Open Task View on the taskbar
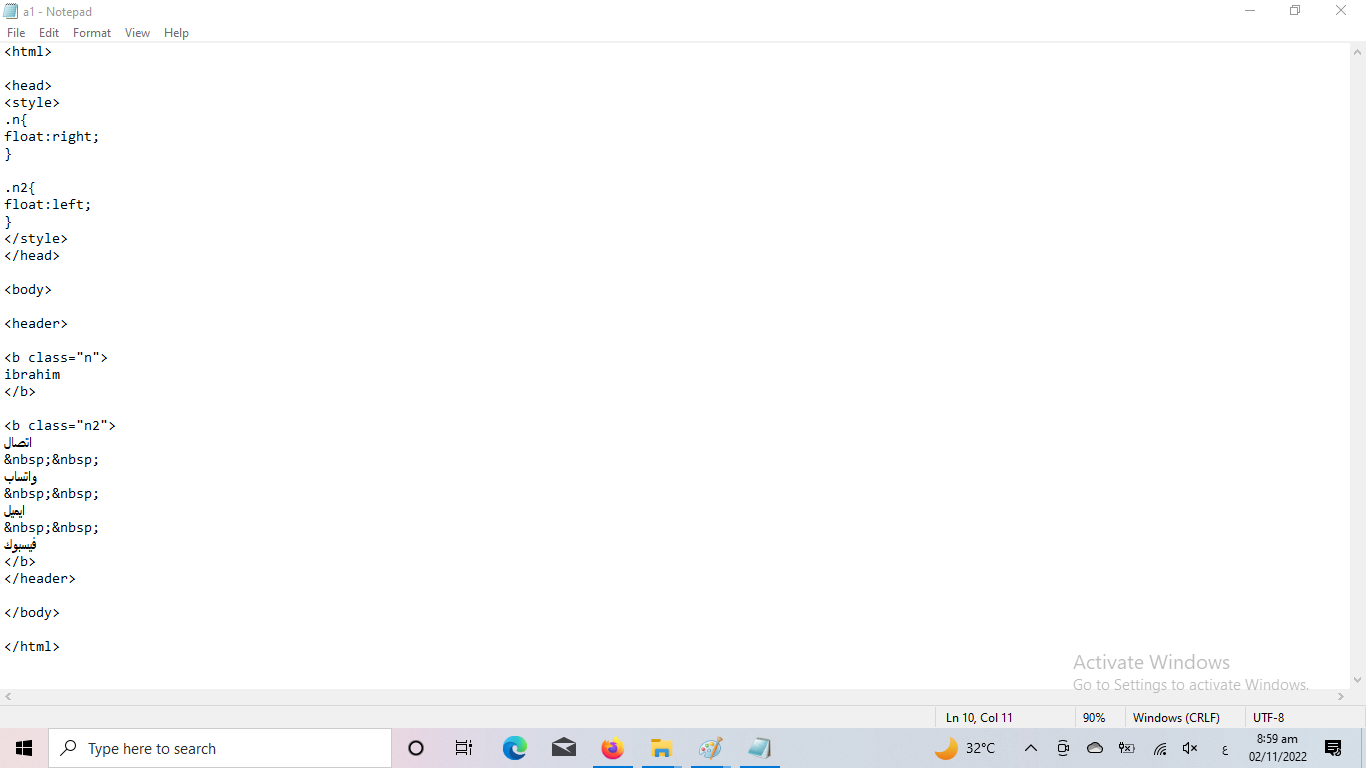 coord(464,748)
